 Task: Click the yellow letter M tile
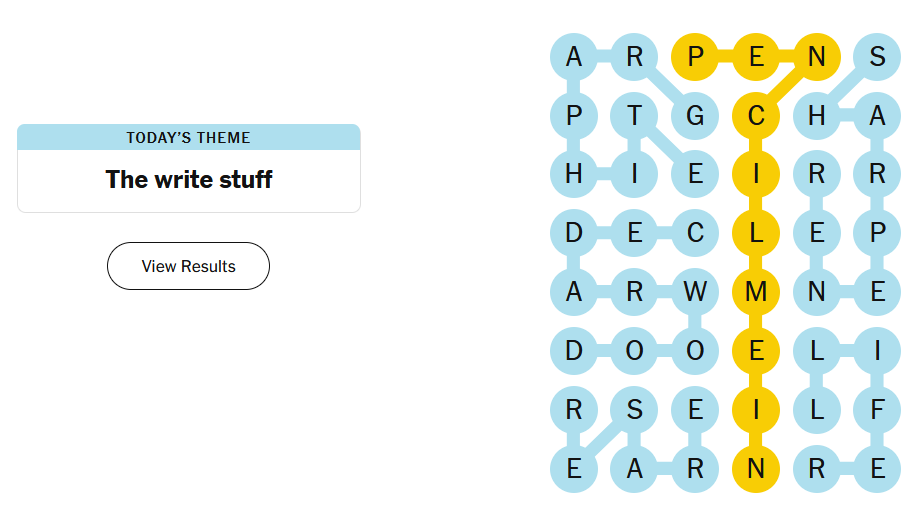[x=756, y=292]
